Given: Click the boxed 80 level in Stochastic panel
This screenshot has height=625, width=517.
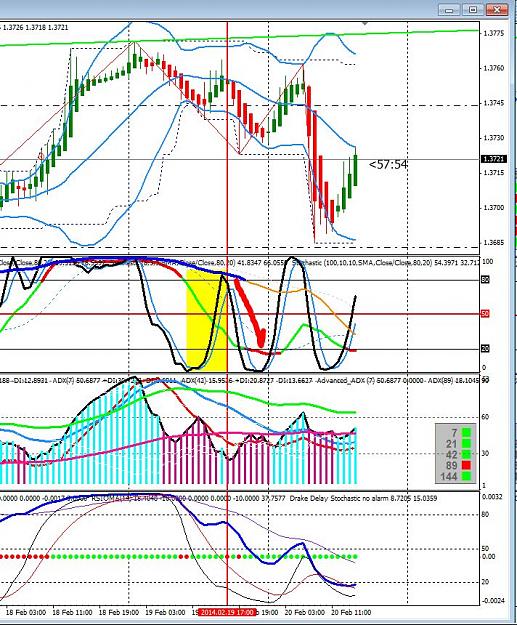Looking at the screenshot, I should 485,280.
